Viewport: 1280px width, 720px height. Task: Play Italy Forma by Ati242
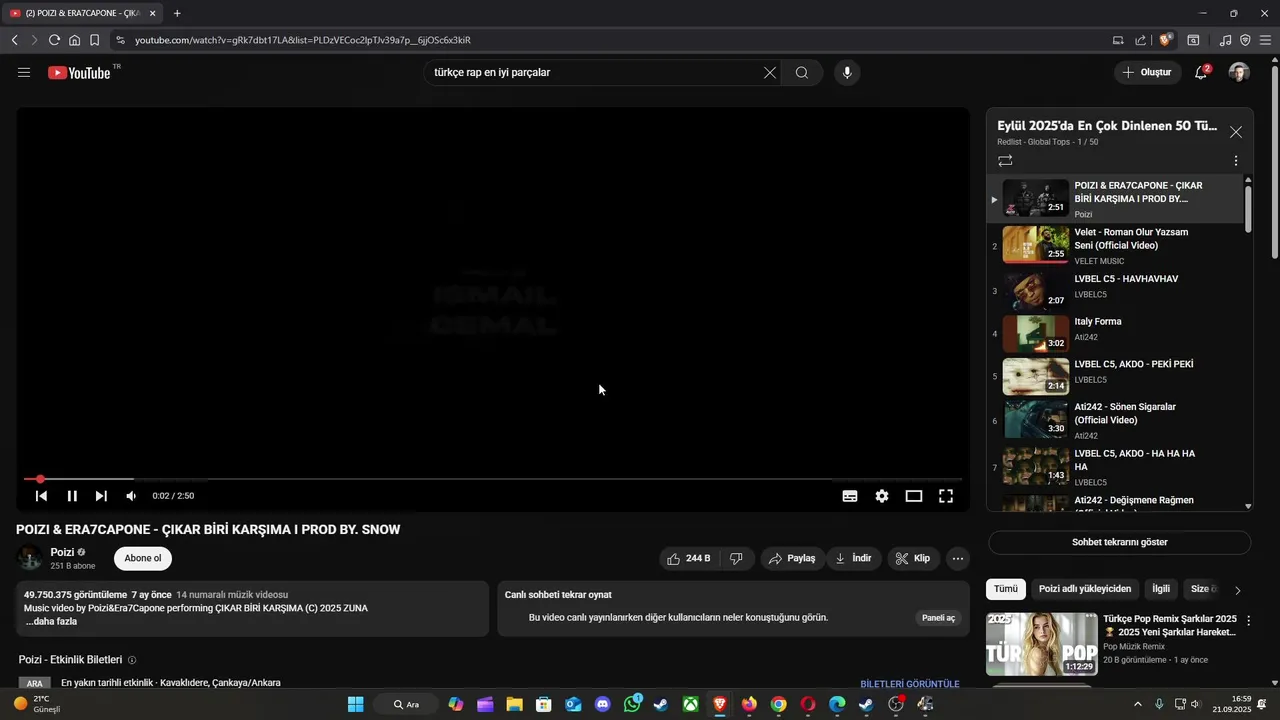coord(1117,332)
